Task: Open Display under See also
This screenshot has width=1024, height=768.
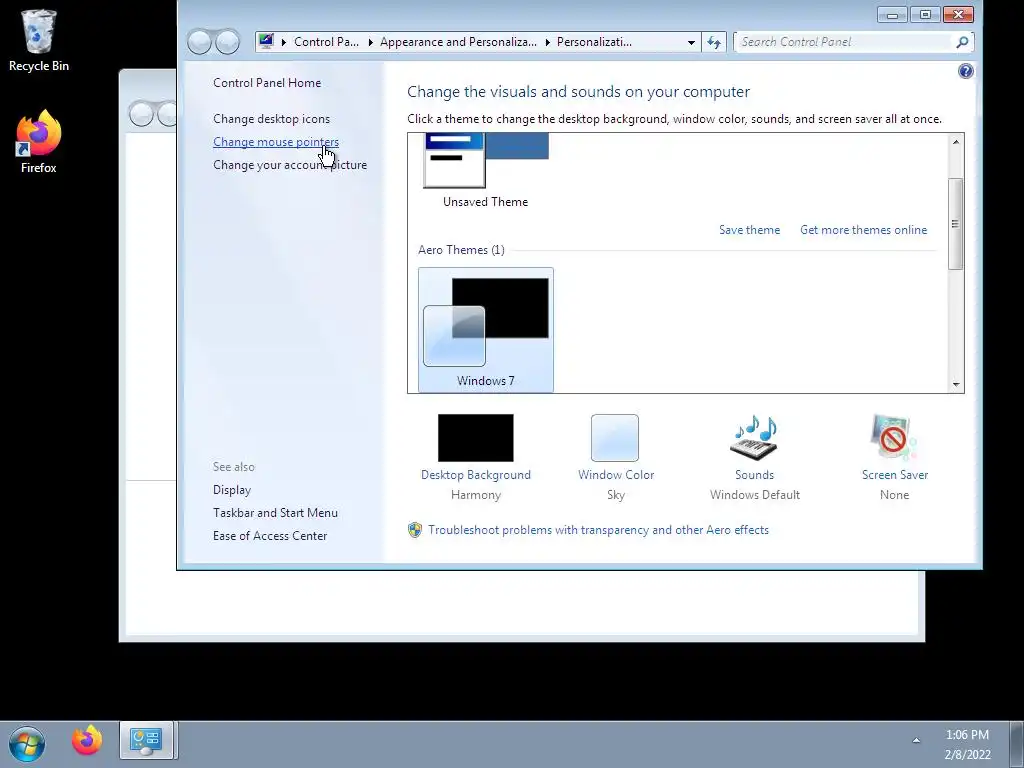Action: click(x=232, y=490)
